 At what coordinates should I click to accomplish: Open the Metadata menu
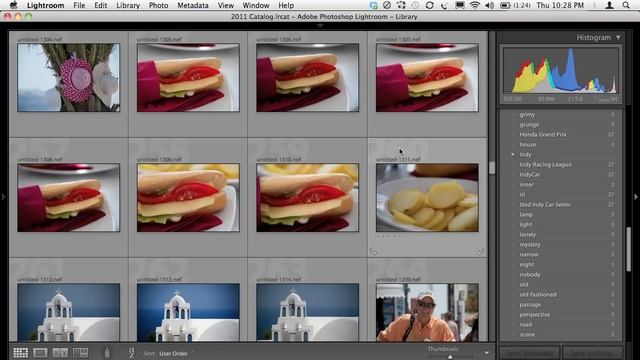(x=193, y=5)
